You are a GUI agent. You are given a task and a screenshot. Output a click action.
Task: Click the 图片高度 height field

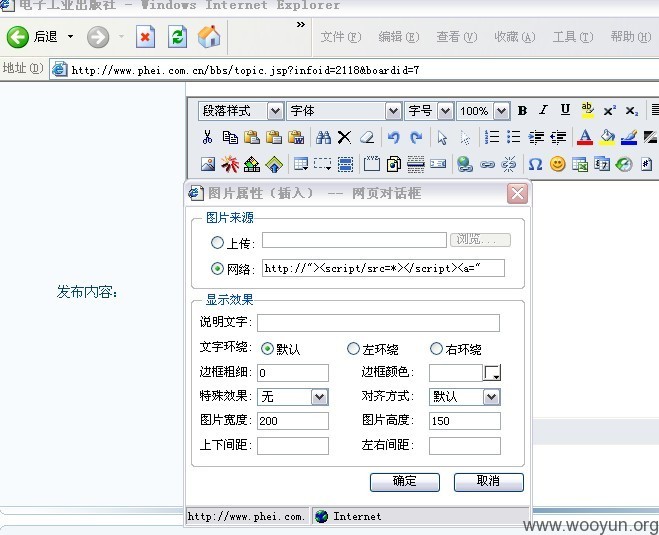click(465, 421)
